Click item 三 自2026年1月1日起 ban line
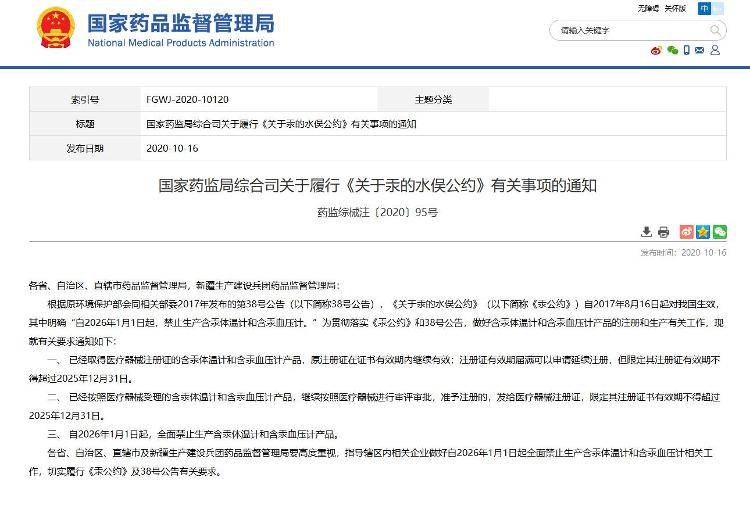This screenshot has width=750, height=506. tap(194, 434)
